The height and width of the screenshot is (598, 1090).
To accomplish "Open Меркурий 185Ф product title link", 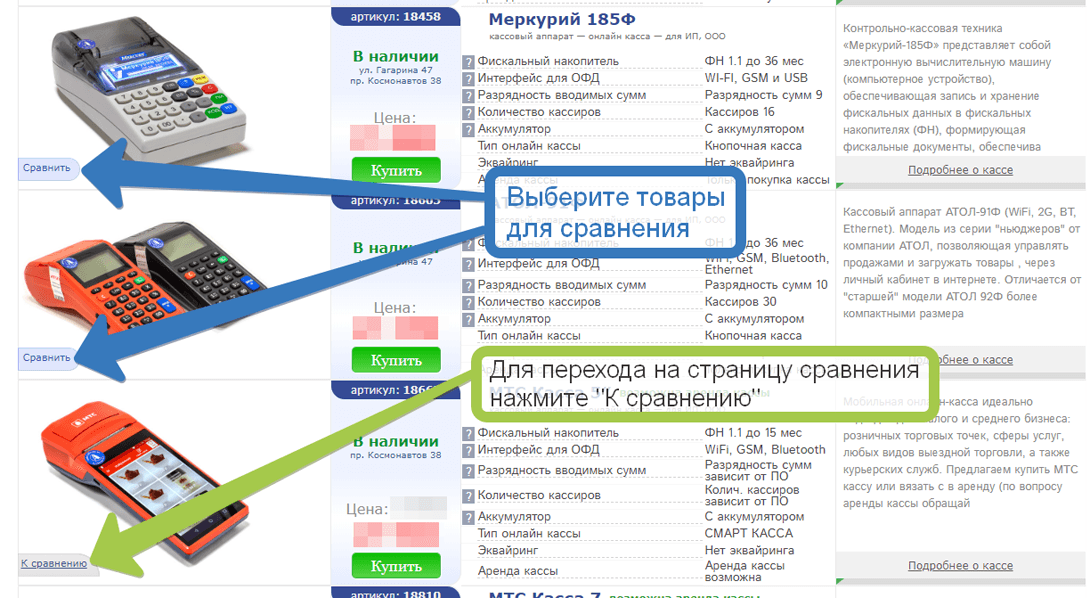I will point(564,19).
